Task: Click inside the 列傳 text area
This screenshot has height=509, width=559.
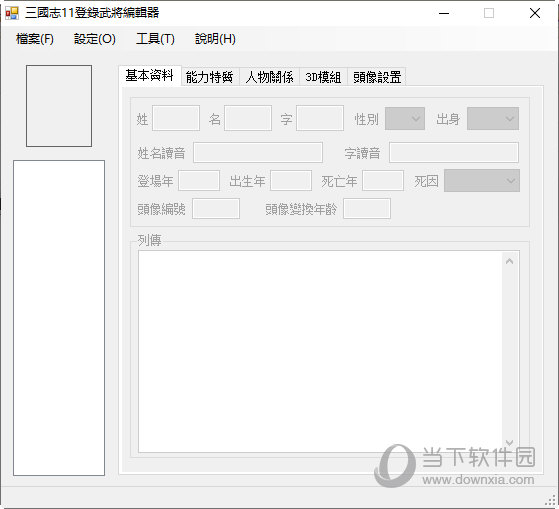Action: tap(320, 351)
